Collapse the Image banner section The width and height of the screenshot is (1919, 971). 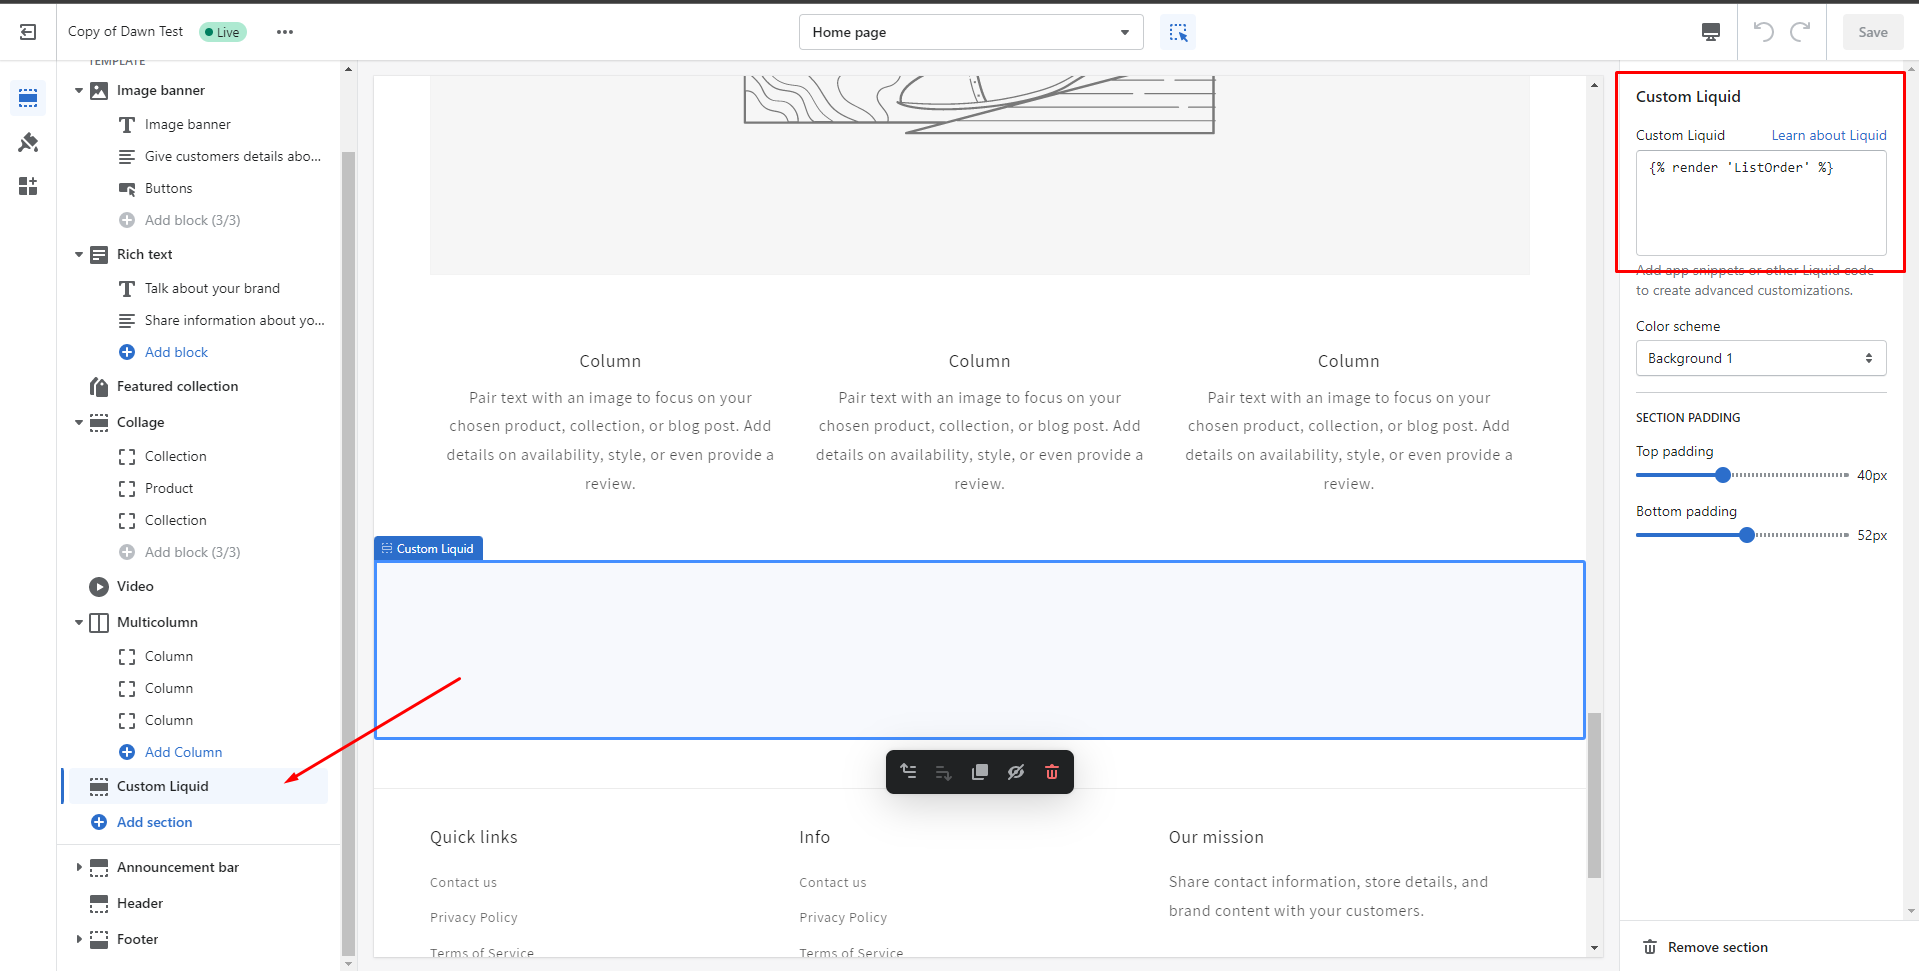coord(79,91)
